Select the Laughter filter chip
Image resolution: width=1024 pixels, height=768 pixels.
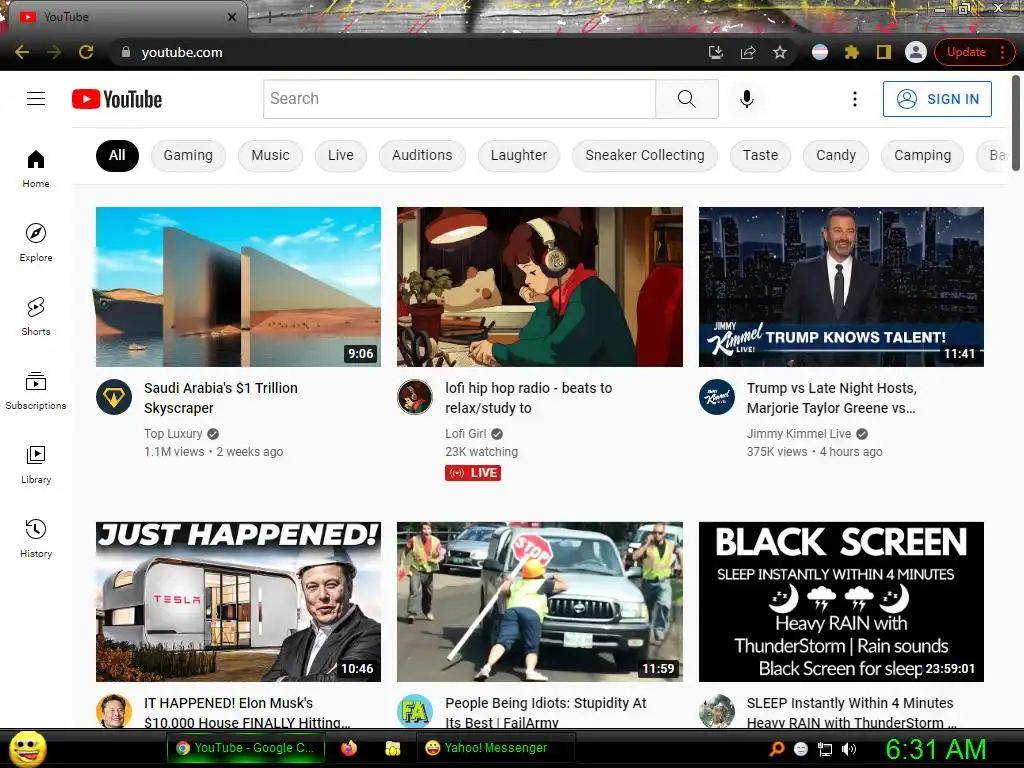519,155
